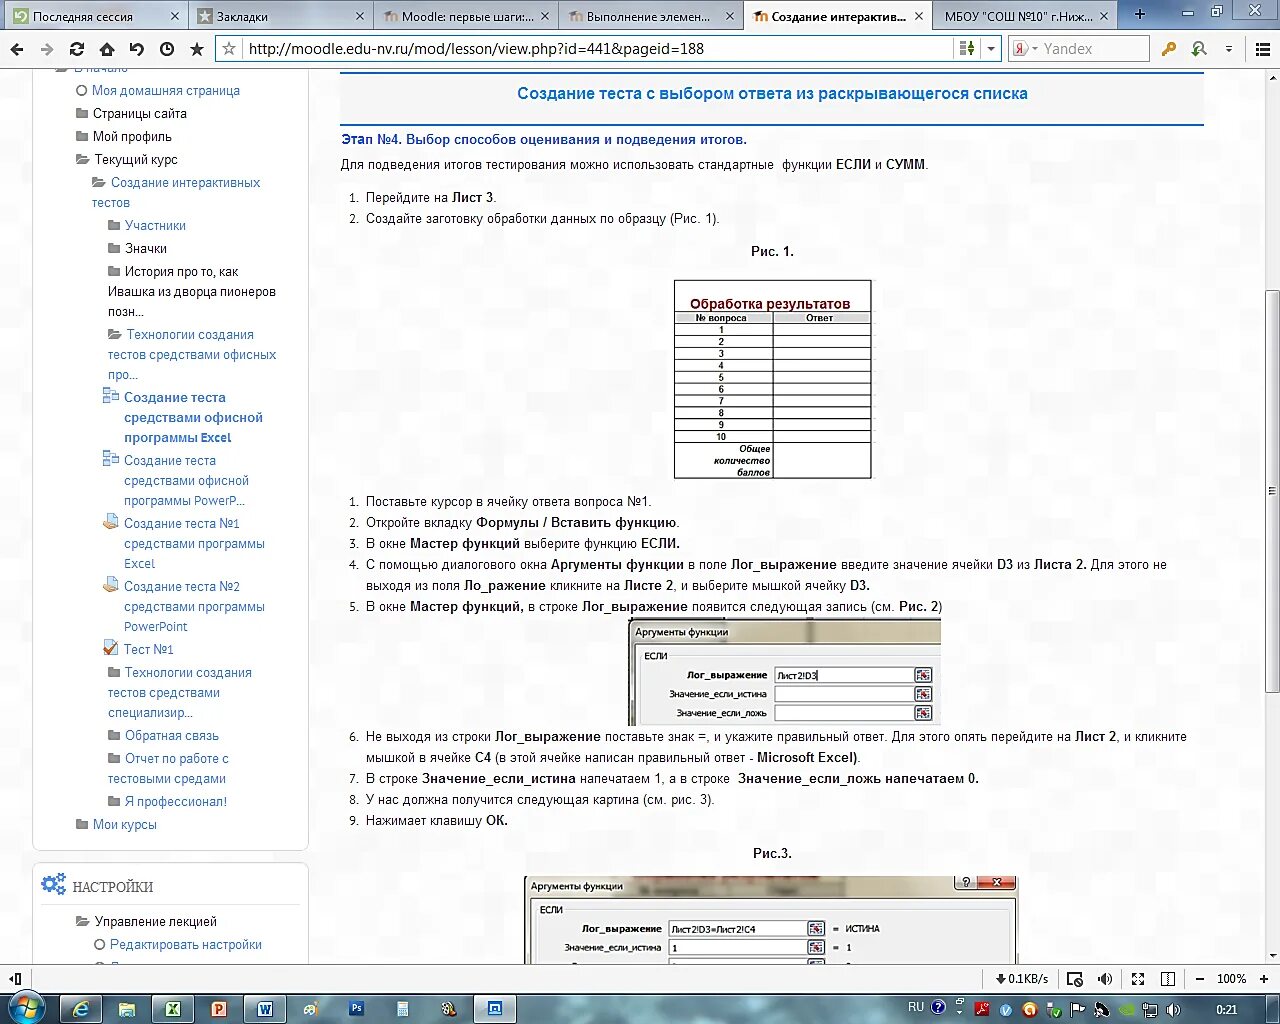Go forward with the browser forward arrow
The width and height of the screenshot is (1280, 1024).
click(47, 49)
